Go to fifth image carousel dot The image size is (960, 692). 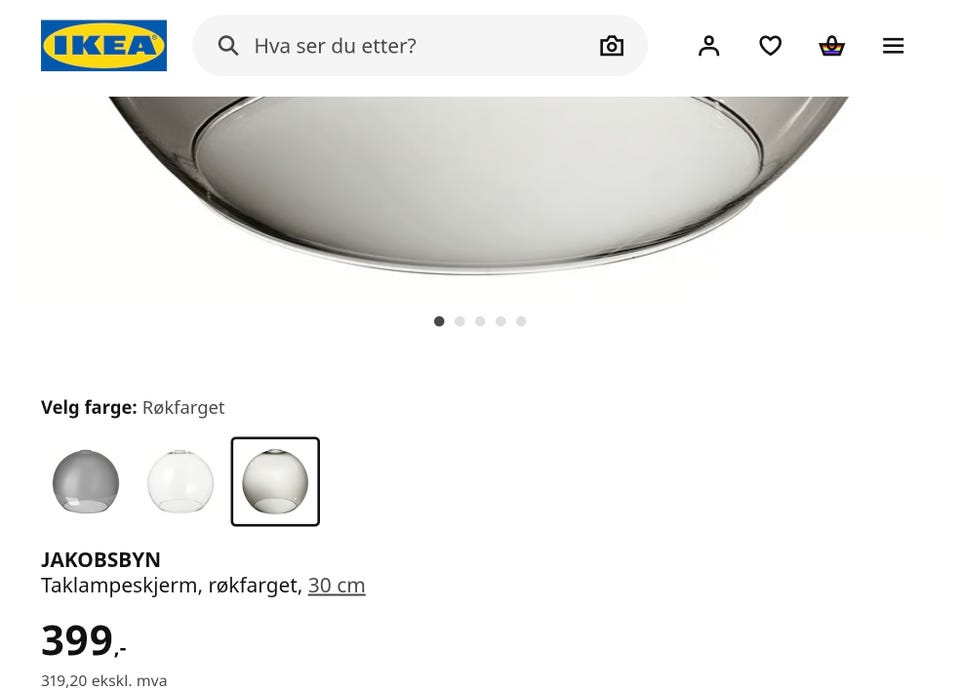521,322
